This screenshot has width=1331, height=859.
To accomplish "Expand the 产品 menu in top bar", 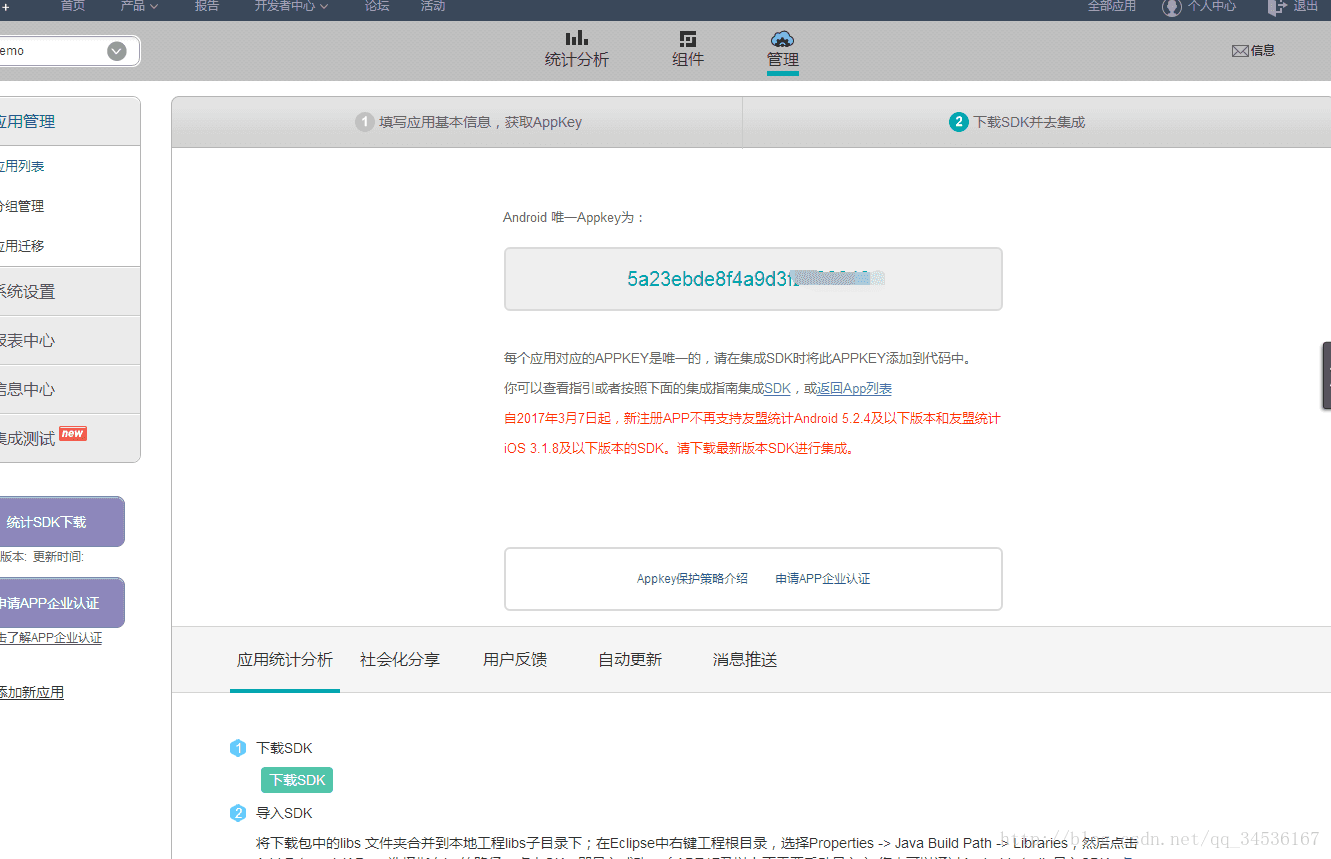I will coord(139,6).
